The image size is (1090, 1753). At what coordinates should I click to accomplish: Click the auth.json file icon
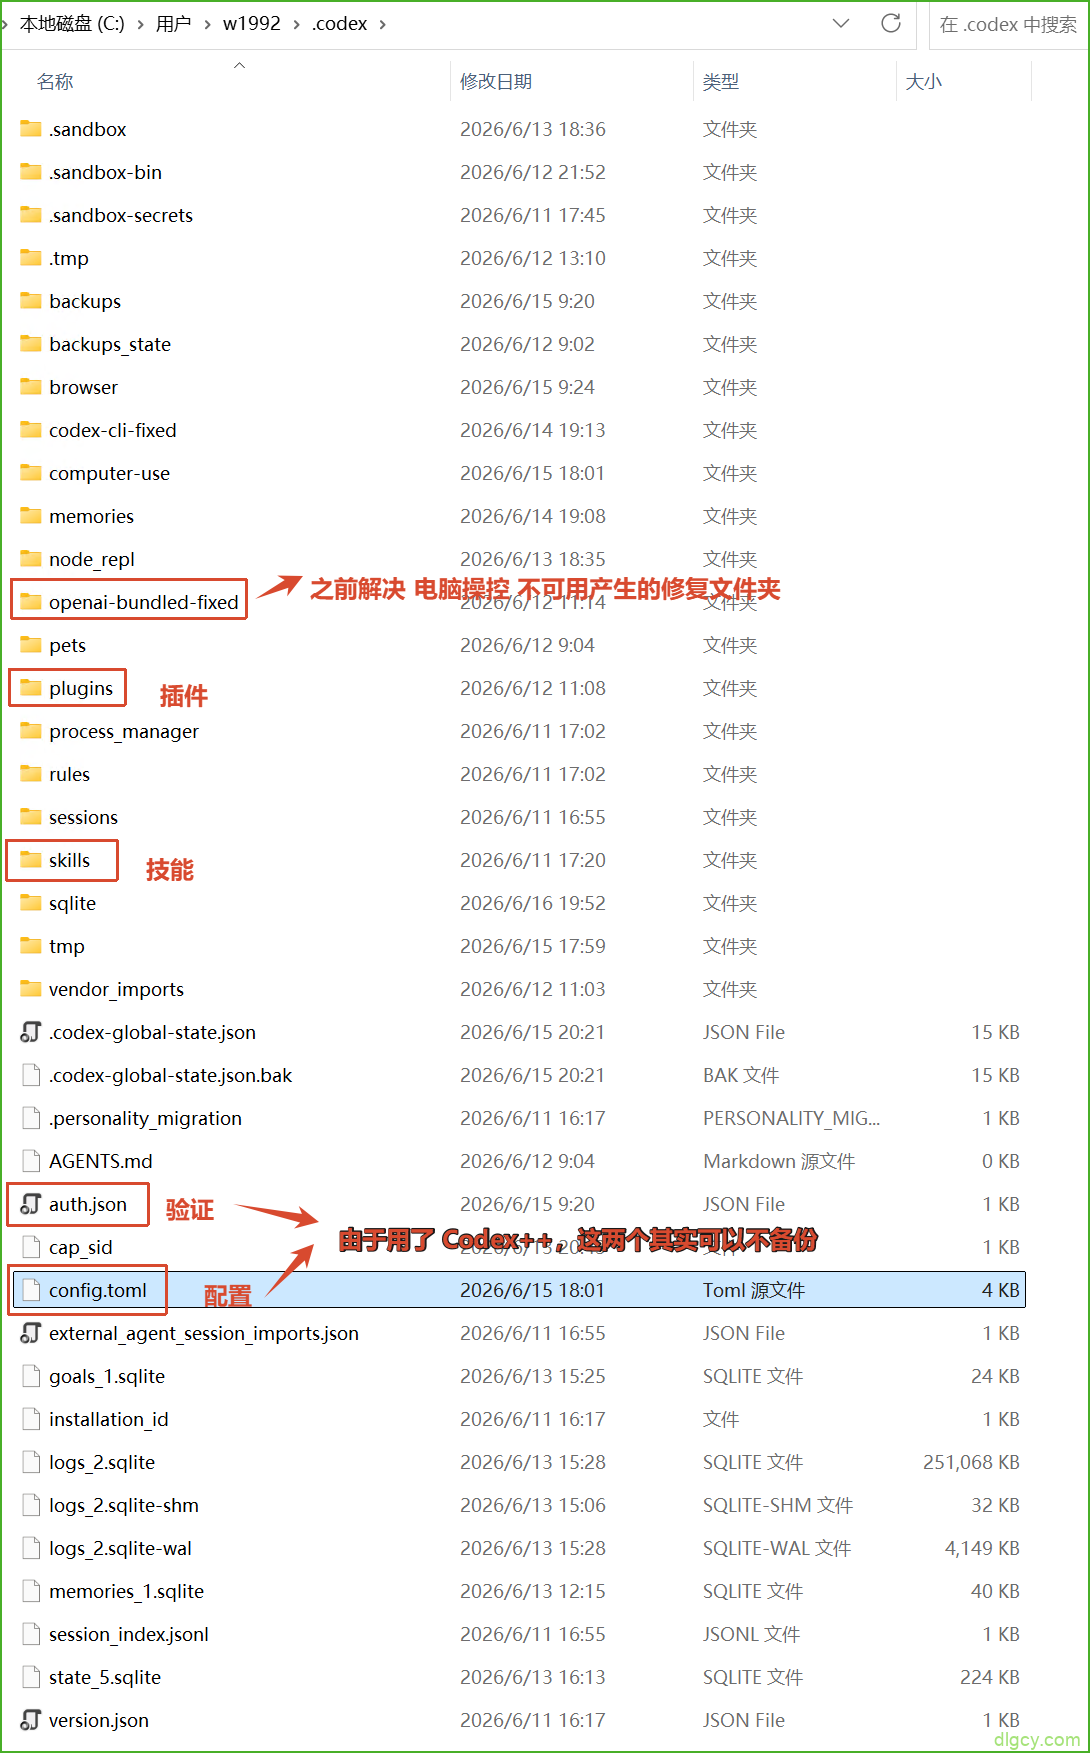(x=31, y=1204)
